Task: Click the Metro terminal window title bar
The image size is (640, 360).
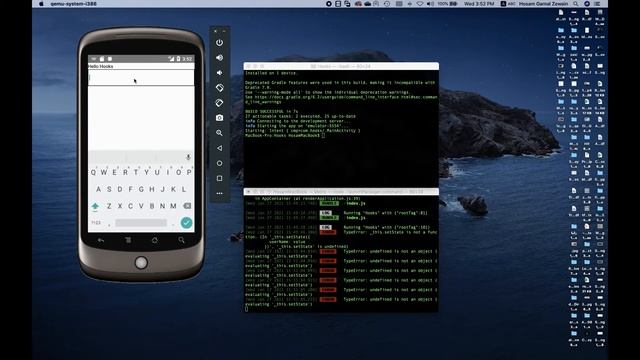Action: [x=341, y=191]
